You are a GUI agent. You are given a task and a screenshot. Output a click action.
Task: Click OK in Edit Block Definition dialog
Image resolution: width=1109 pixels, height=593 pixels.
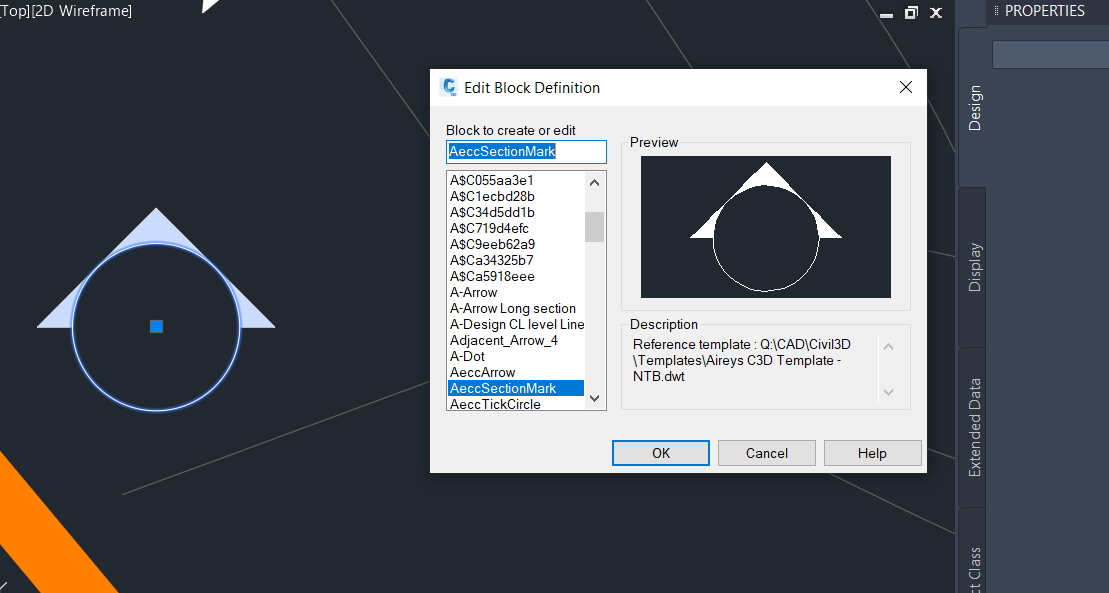pos(661,453)
